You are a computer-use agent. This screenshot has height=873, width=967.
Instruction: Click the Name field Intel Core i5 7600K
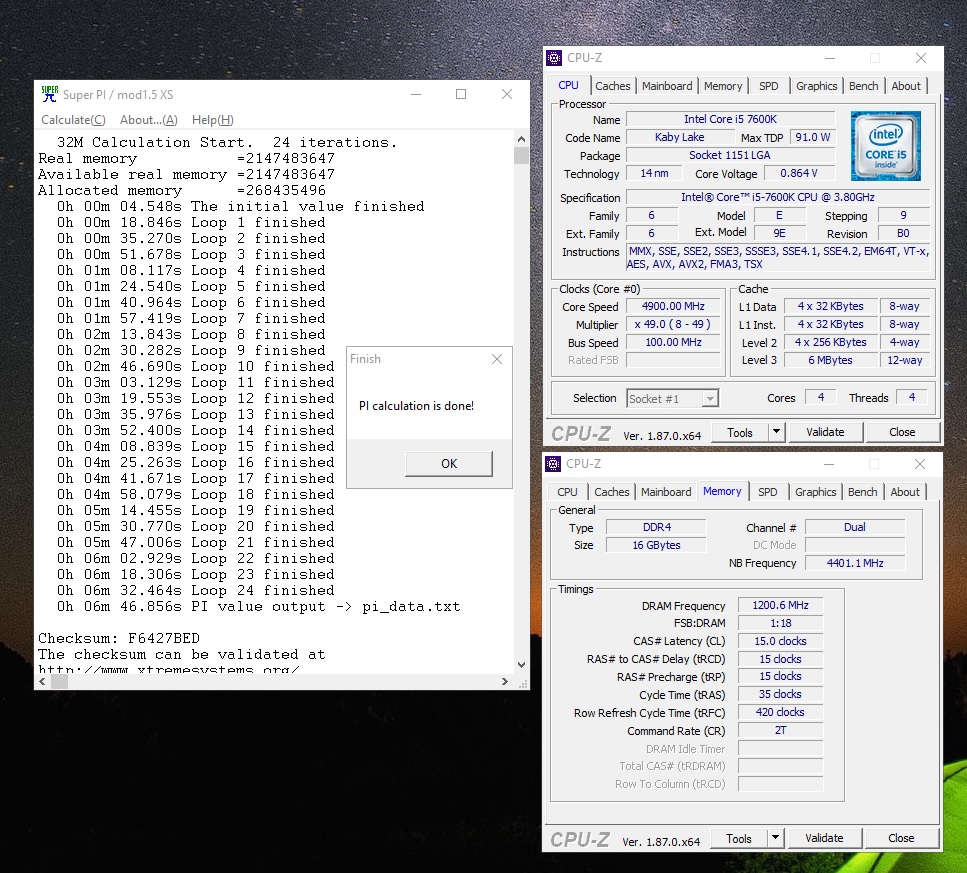click(730, 119)
